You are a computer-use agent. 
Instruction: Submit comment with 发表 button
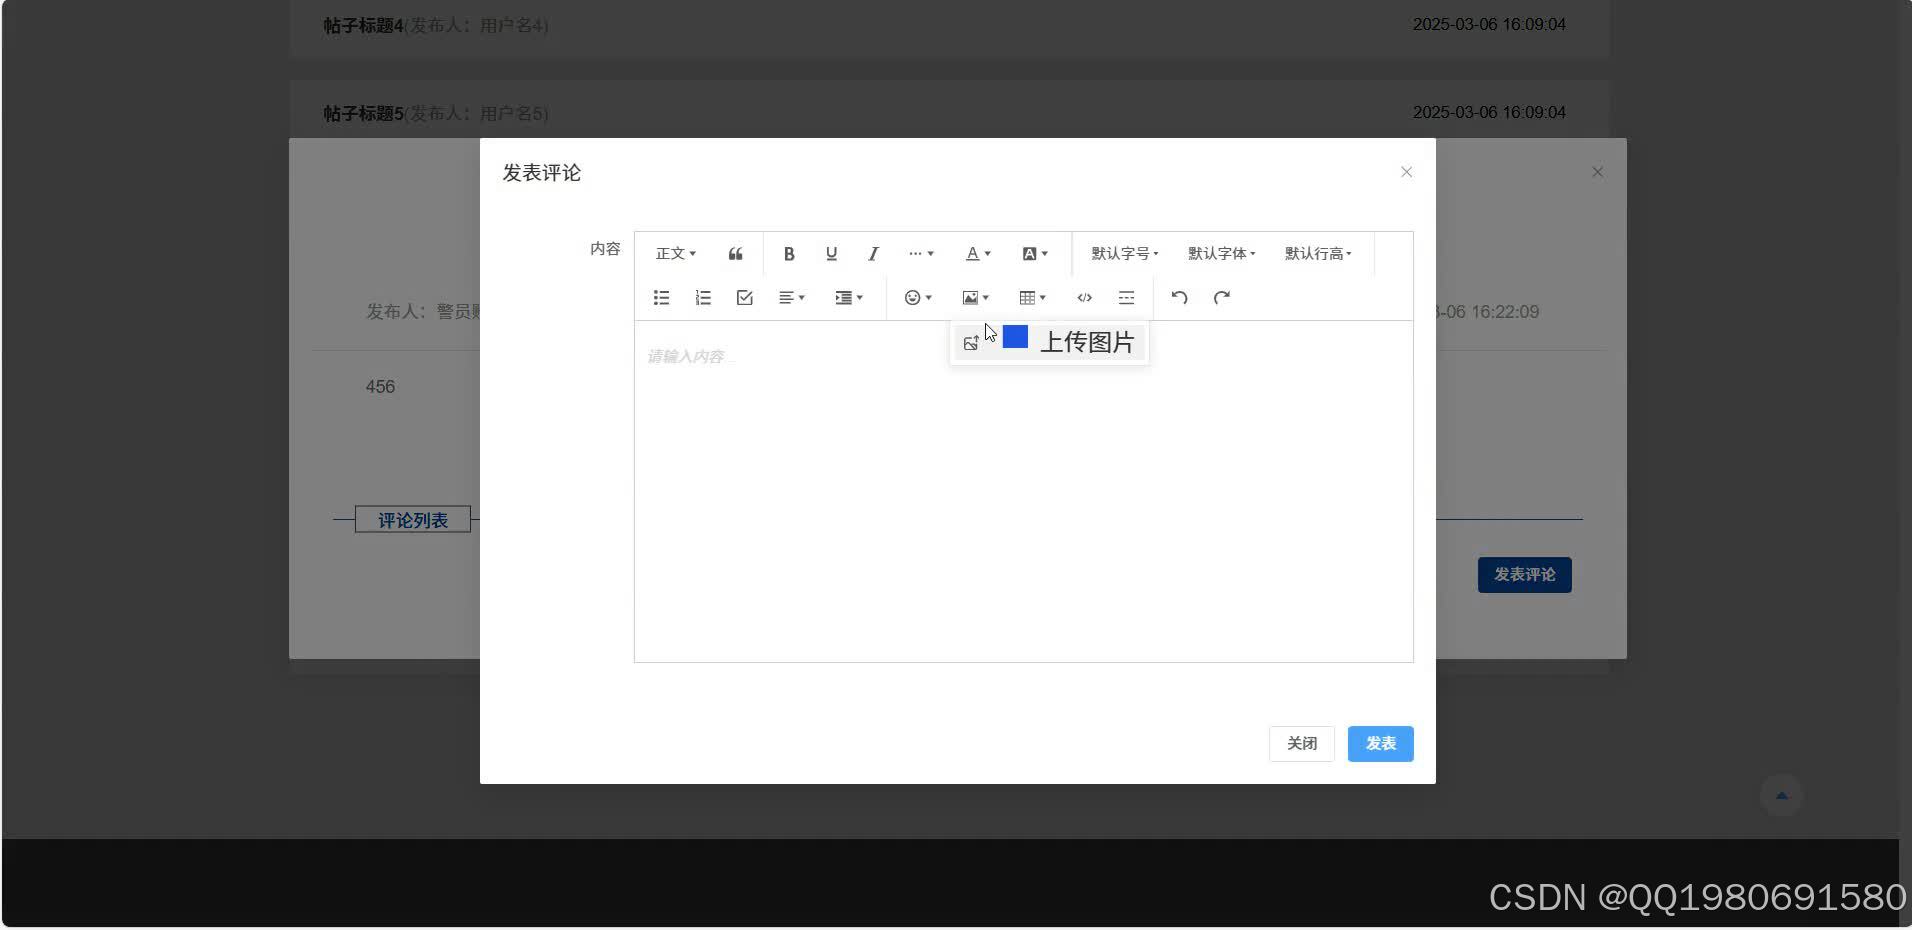1380,744
